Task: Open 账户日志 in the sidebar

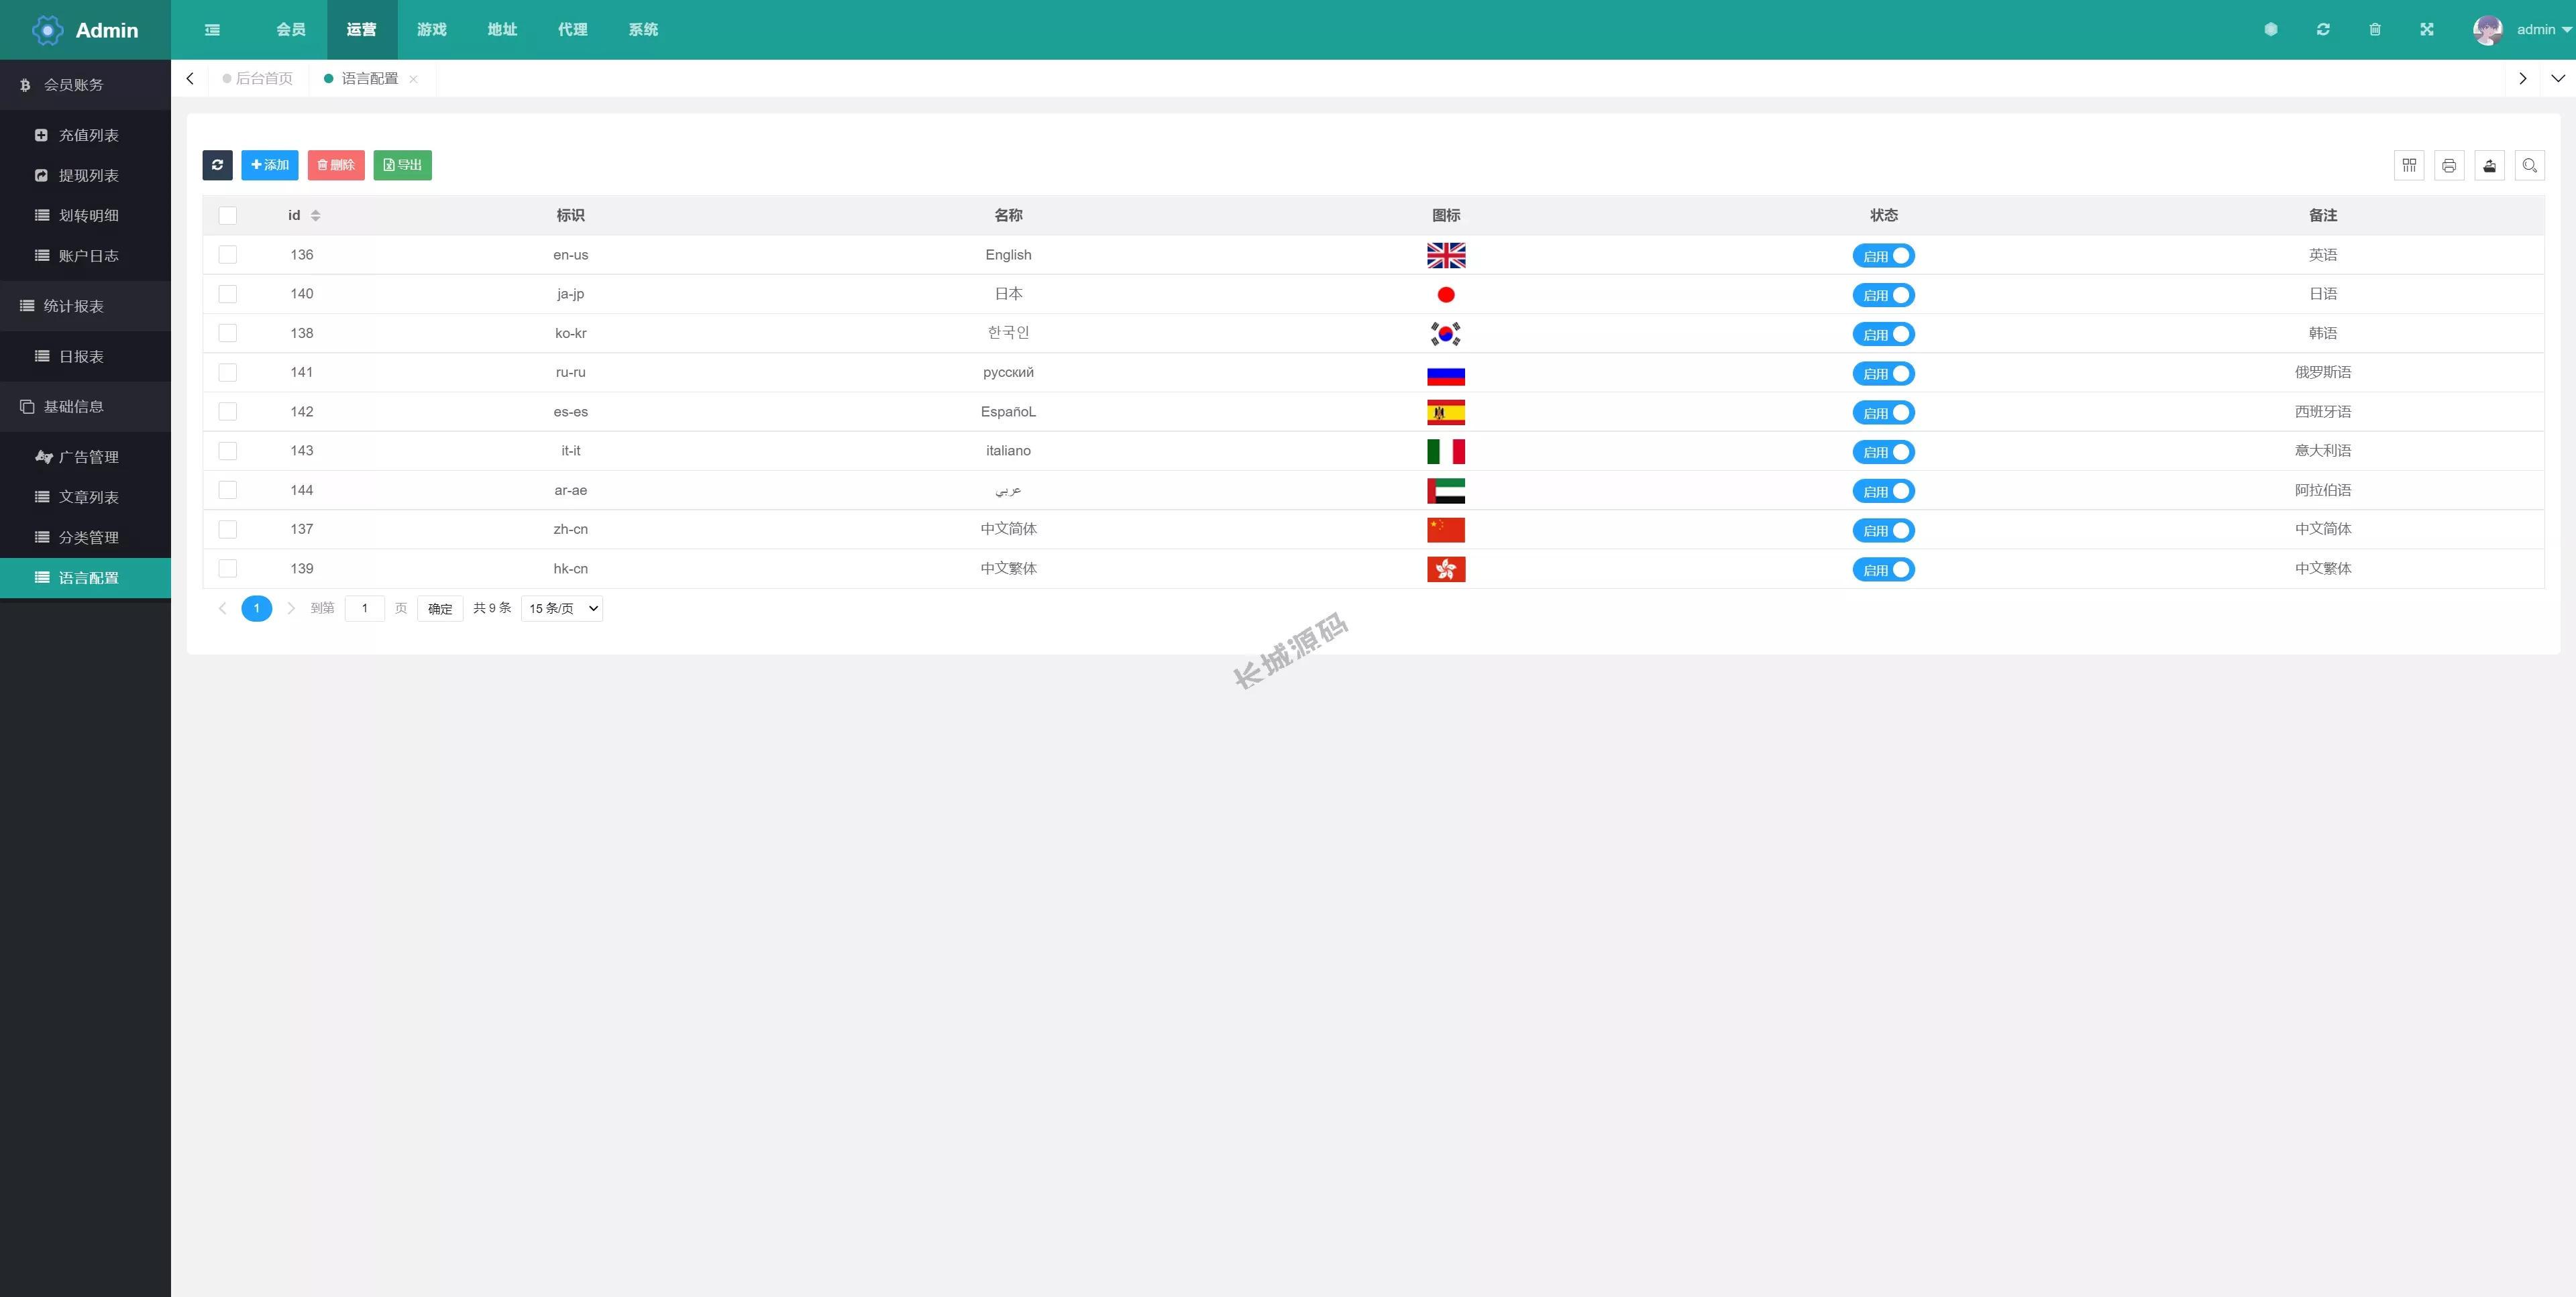Action: pos(85,256)
